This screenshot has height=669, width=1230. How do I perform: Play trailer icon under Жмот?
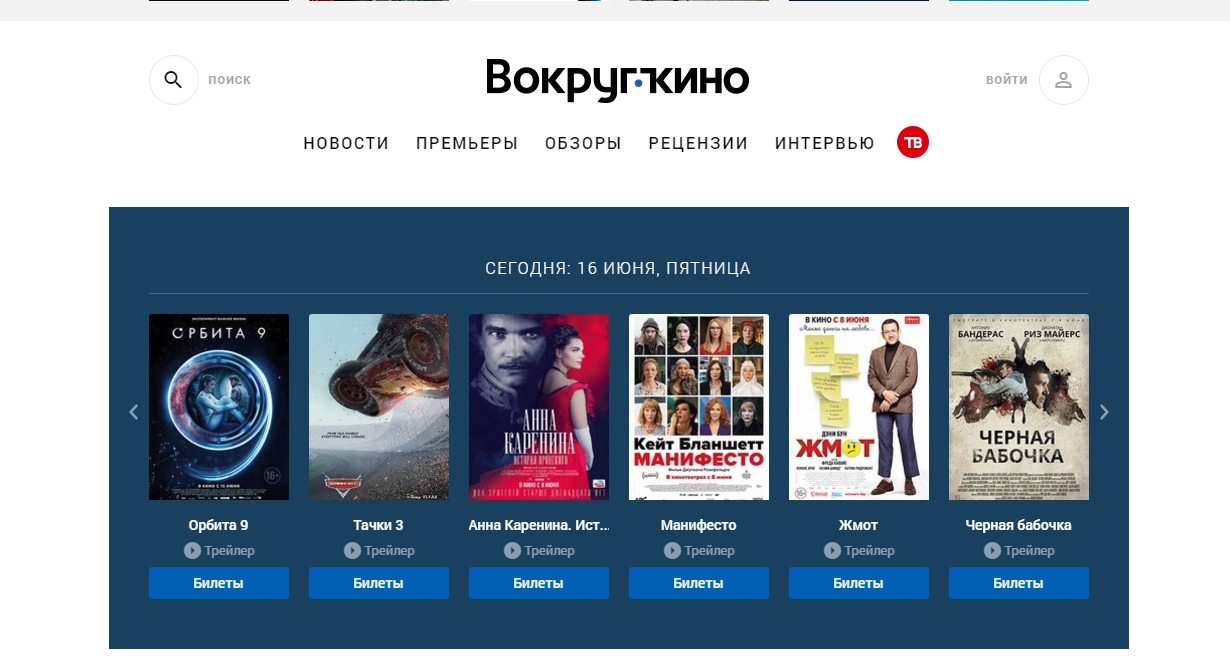tap(832, 551)
